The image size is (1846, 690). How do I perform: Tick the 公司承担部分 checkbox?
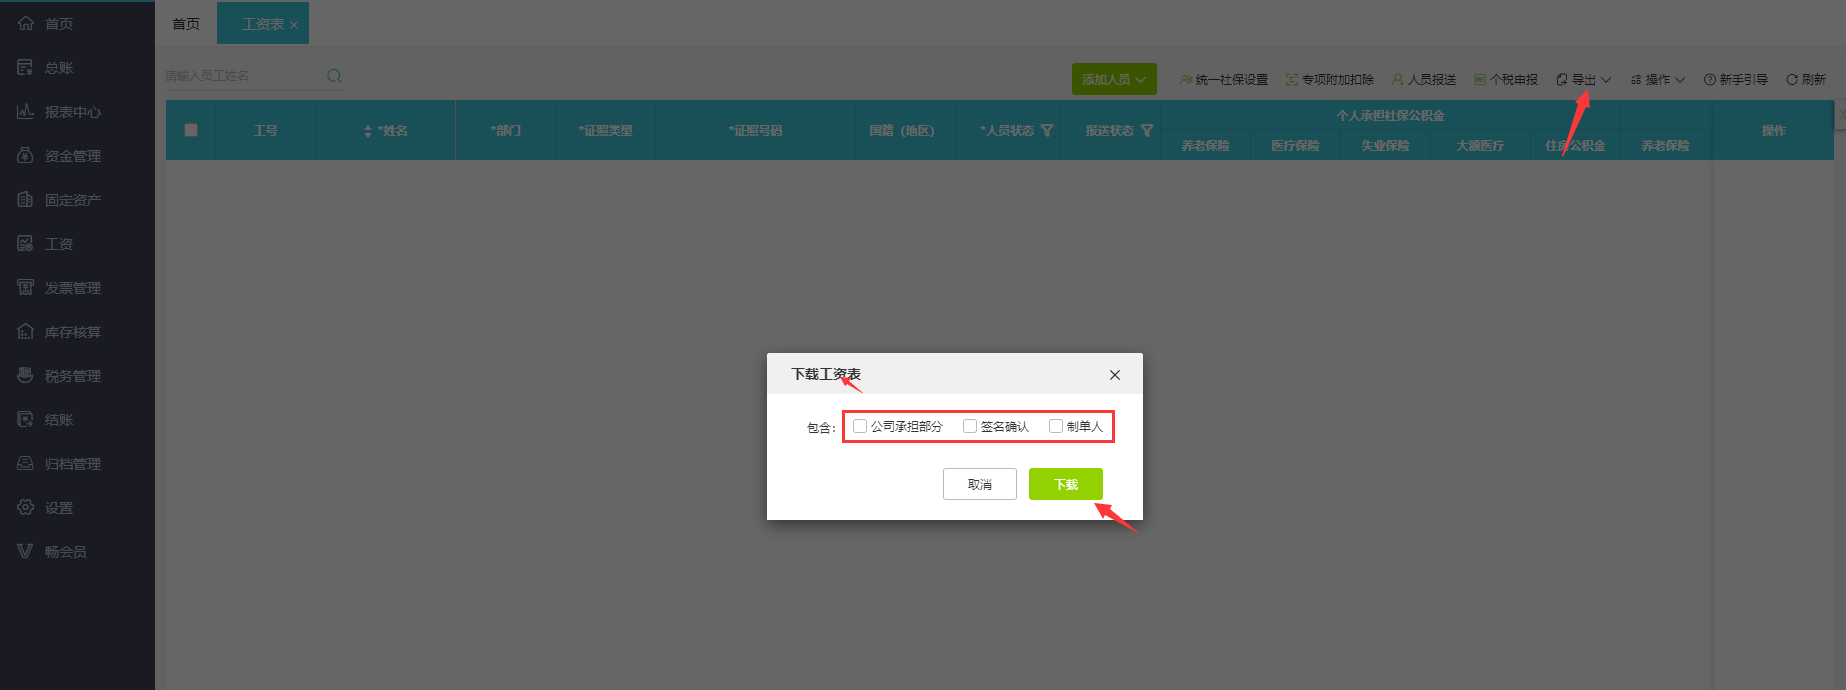click(x=860, y=426)
